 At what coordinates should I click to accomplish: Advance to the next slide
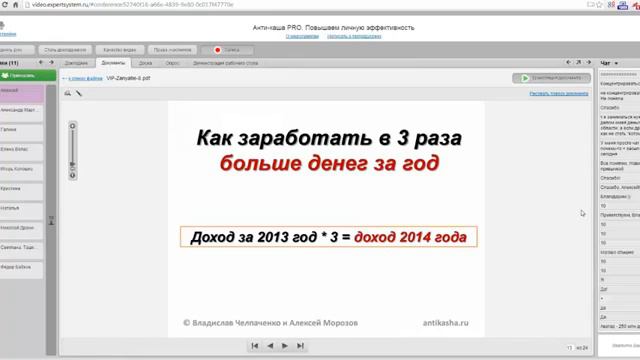(285, 346)
